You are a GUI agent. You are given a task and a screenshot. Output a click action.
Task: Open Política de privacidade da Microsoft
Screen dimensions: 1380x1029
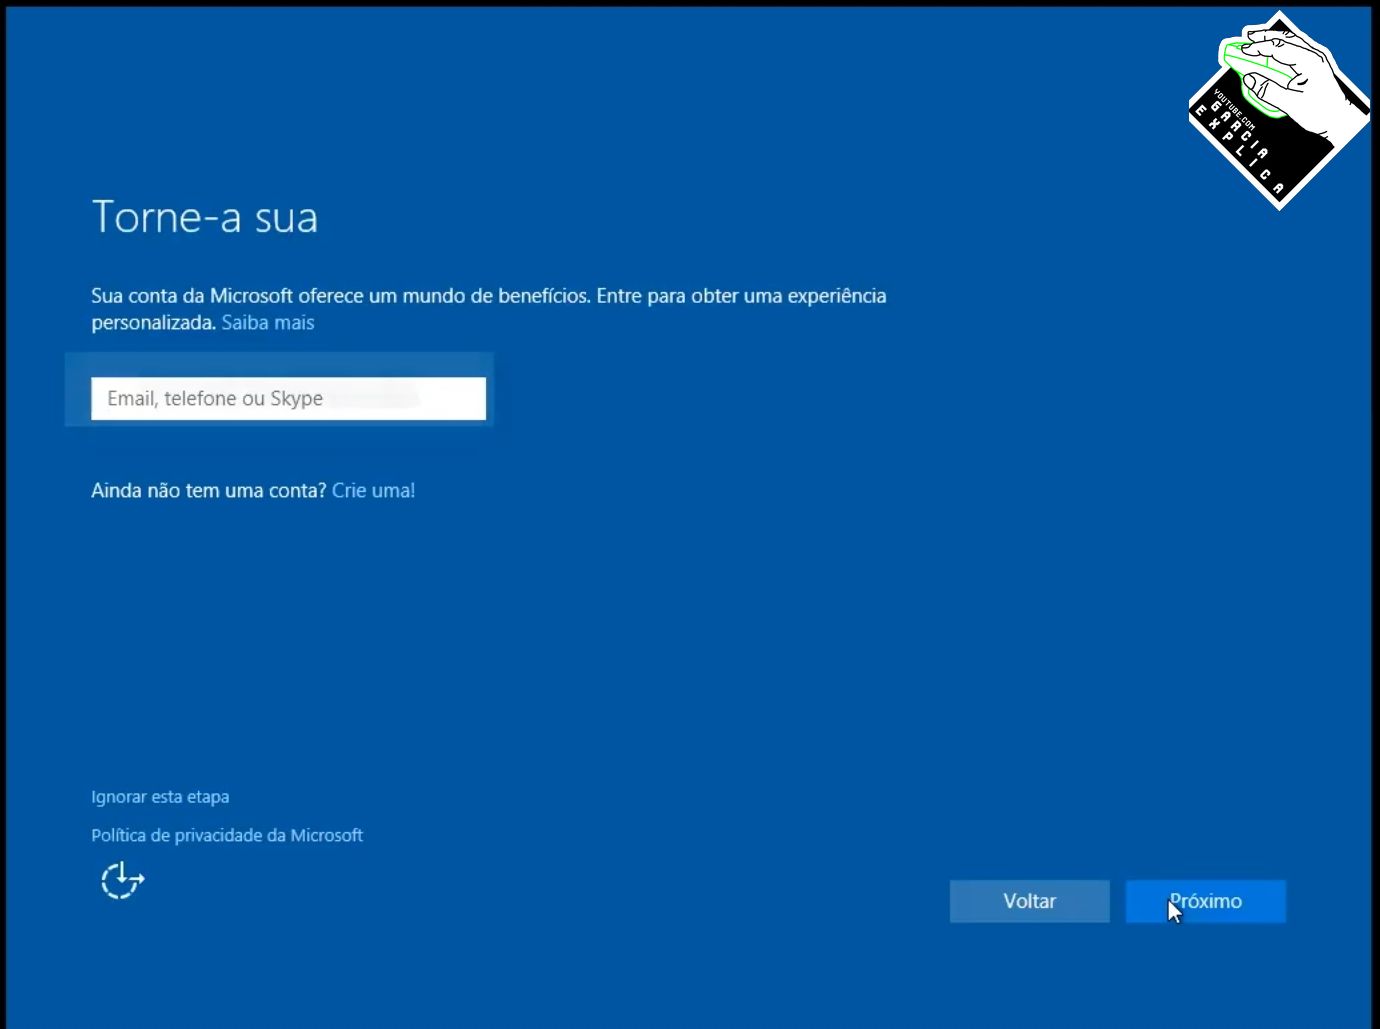(x=227, y=835)
